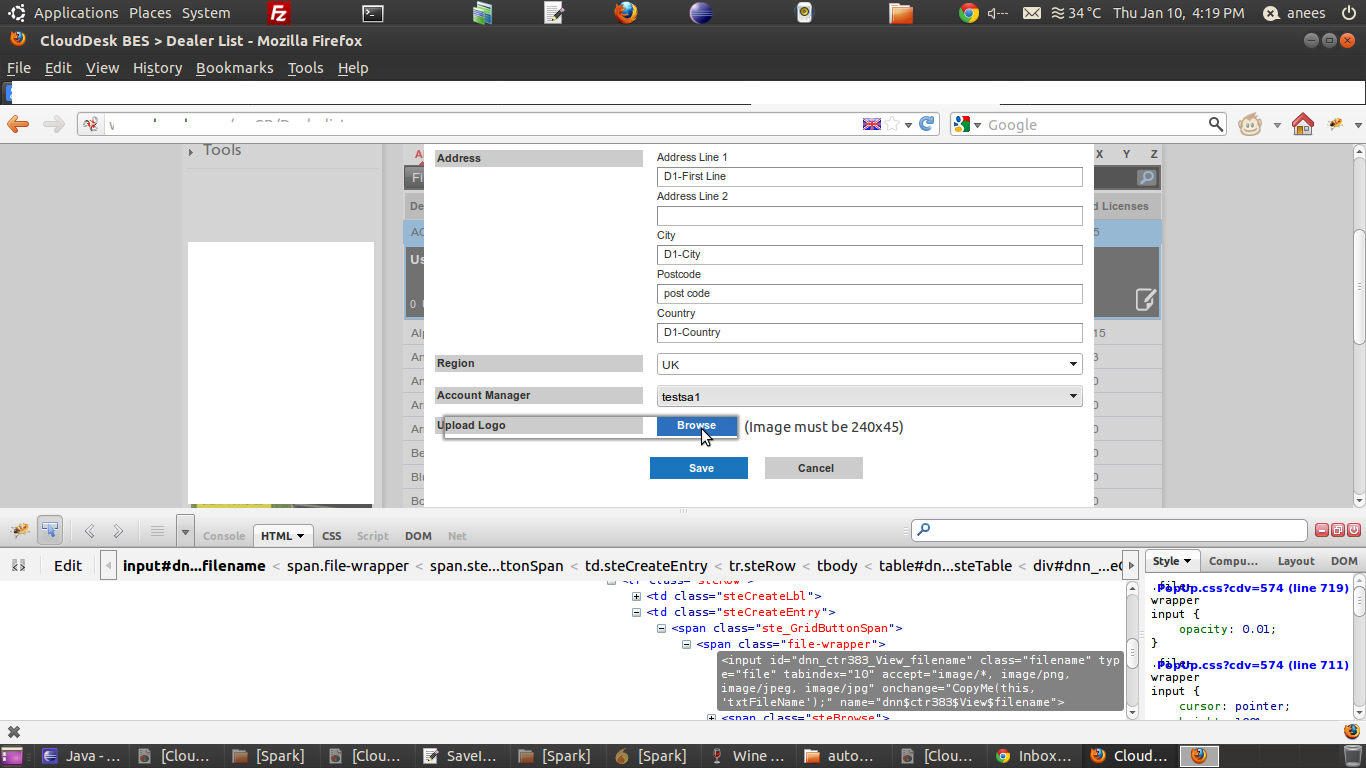Launch FileZilla from the top panel

[x=281, y=13]
